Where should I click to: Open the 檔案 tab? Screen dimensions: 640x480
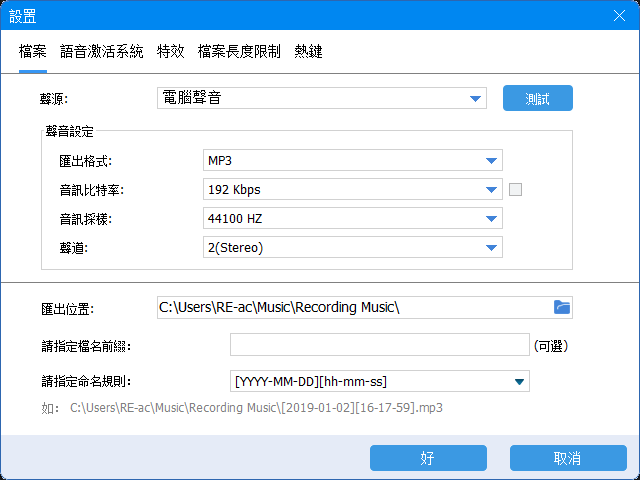(33, 52)
